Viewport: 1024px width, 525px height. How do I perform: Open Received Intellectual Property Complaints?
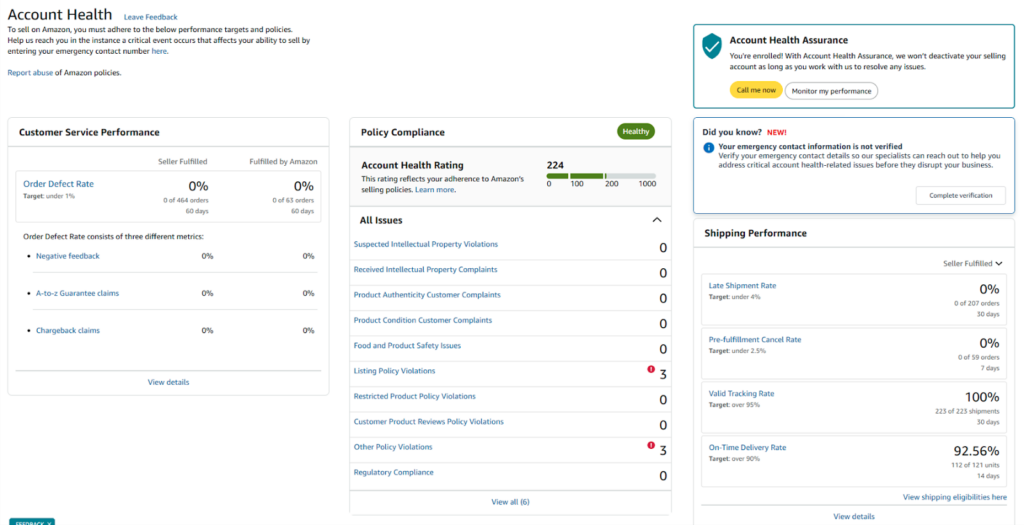coord(425,269)
